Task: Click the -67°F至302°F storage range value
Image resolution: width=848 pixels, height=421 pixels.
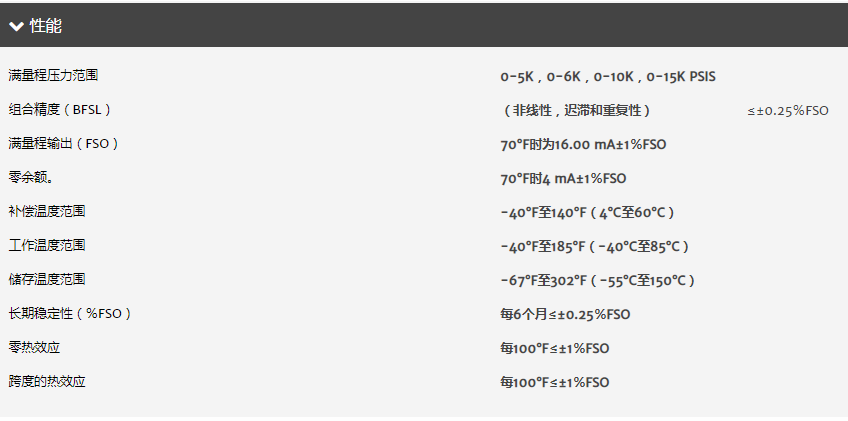Action: [x=598, y=281]
